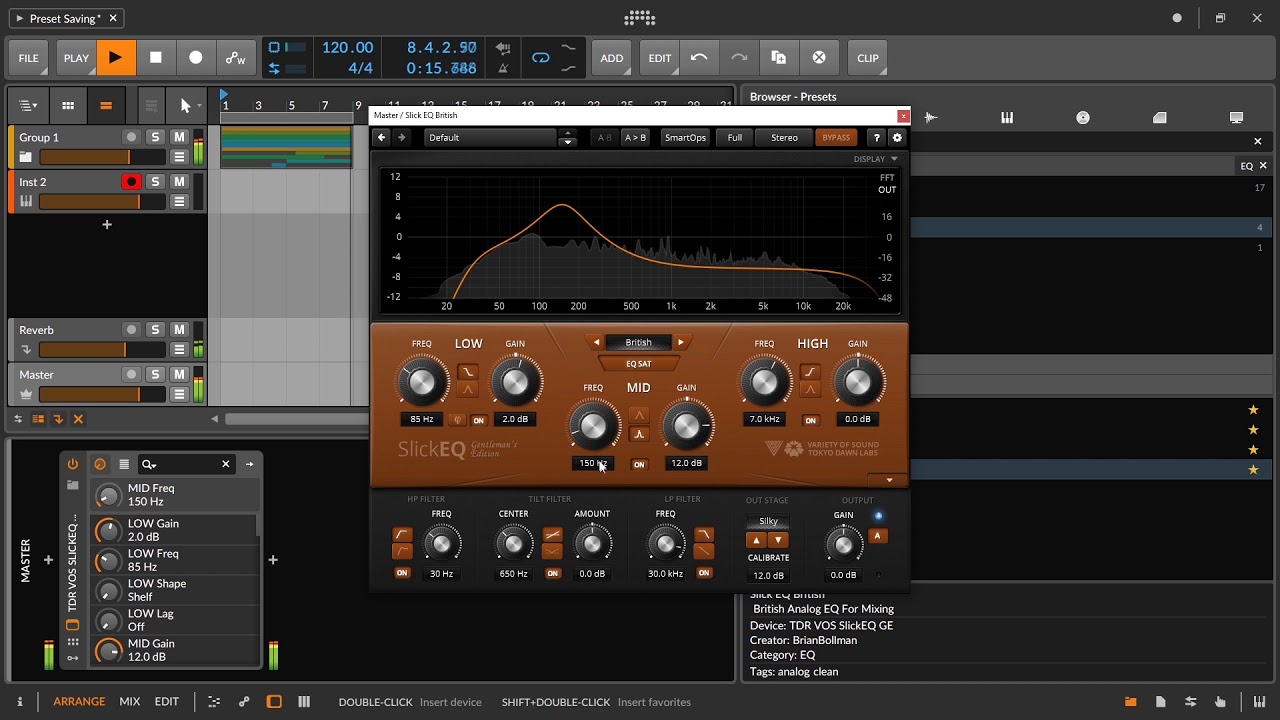Solo the Inst 2 track

pyautogui.click(x=155, y=182)
